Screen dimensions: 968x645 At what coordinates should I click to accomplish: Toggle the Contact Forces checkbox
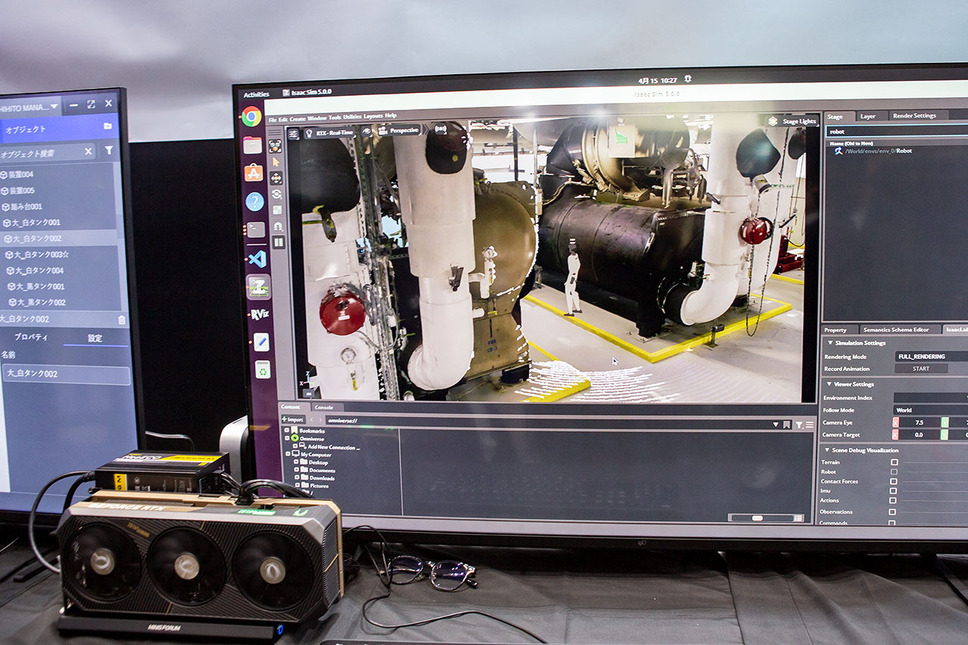pos(894,481)
